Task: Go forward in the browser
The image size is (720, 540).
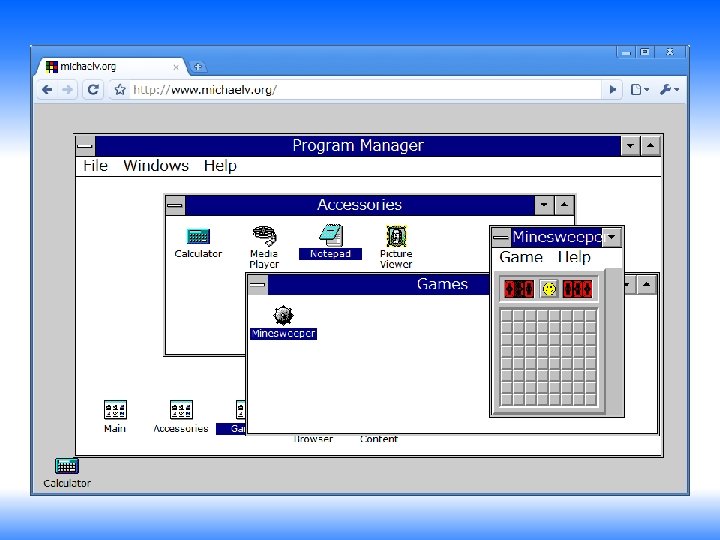Action: tap(68, 90)
